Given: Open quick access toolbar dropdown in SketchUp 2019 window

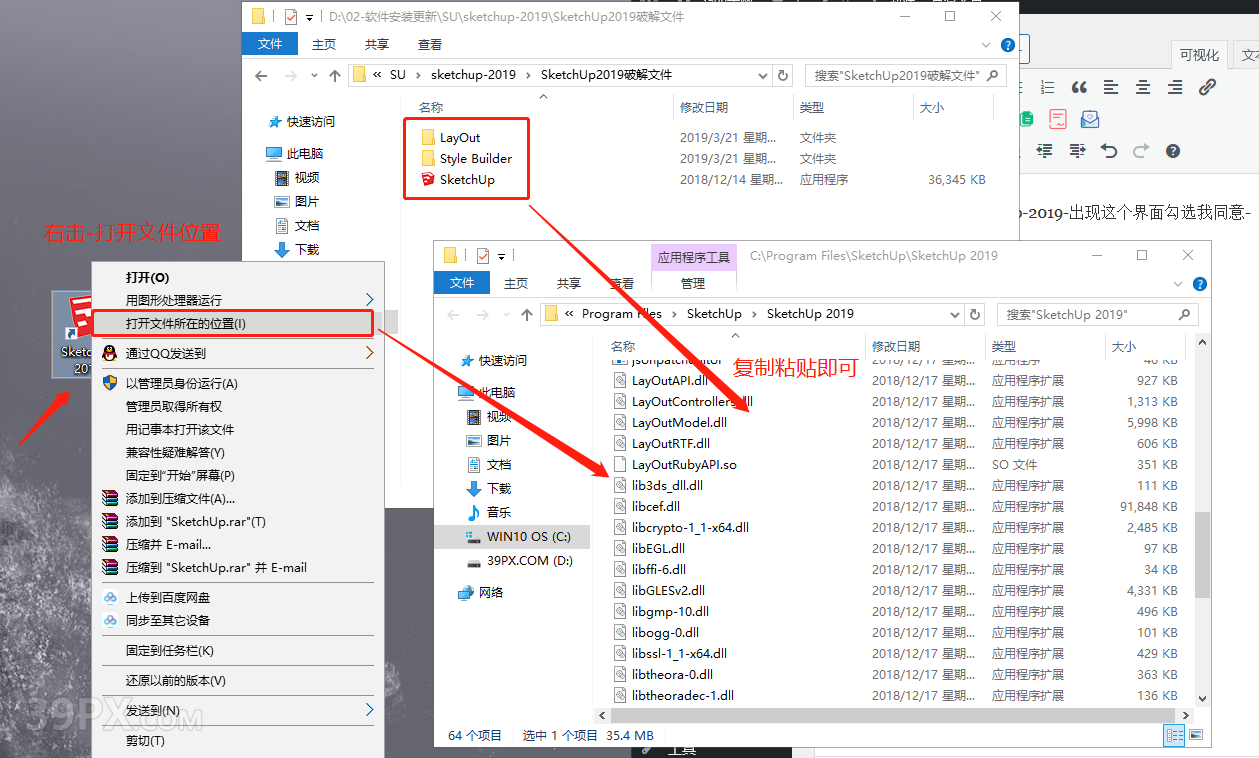Looking at the screenshot, I should [x=502, y=256].
